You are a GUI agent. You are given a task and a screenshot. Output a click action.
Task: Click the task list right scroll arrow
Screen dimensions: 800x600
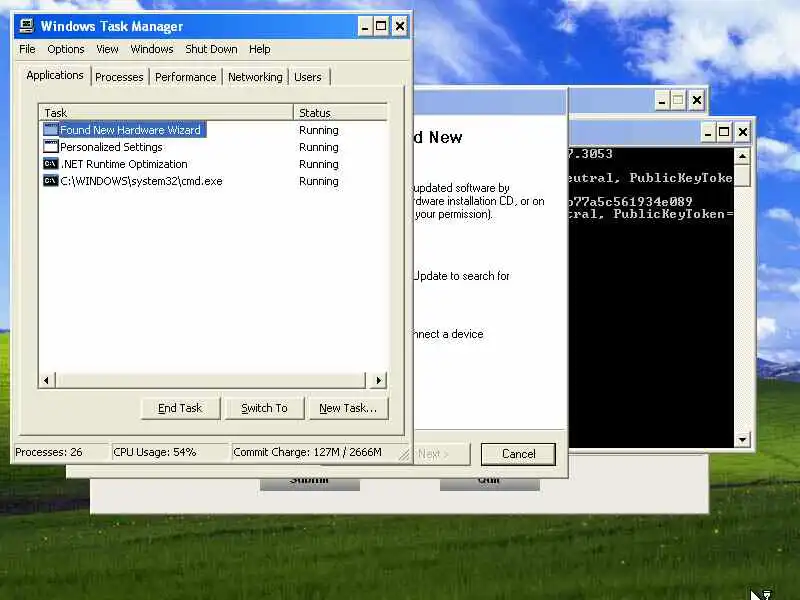378,380
